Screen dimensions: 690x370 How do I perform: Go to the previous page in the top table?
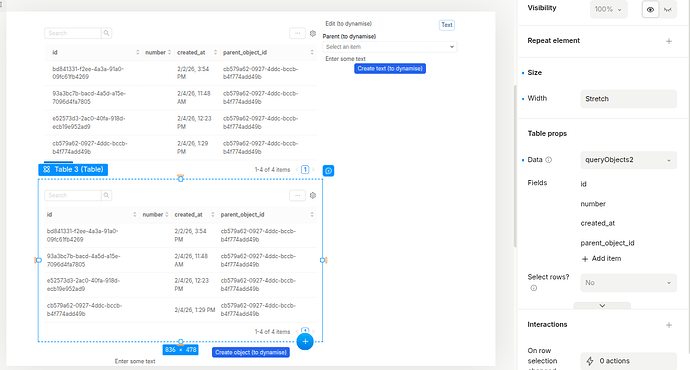pos(297,169)
